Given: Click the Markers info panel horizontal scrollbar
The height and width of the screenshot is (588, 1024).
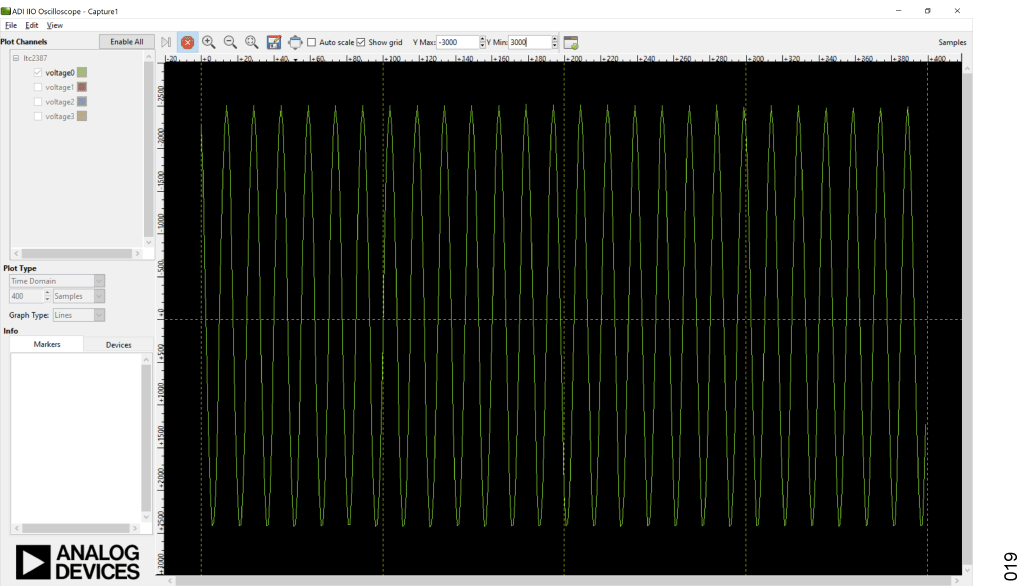Looking at the screenshot, I should point(76,528).
